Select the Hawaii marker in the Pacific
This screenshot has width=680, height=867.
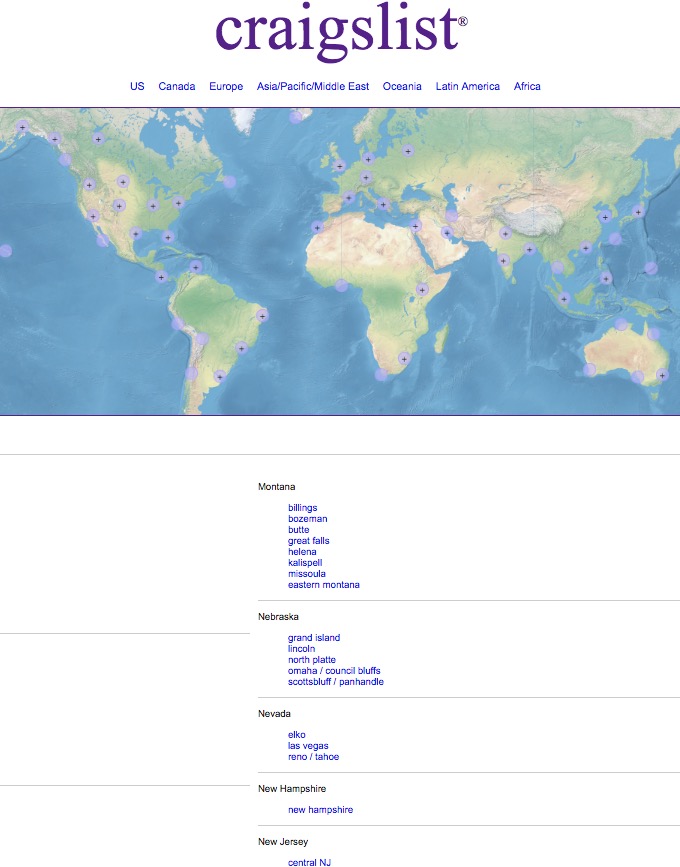click(5, 251)
